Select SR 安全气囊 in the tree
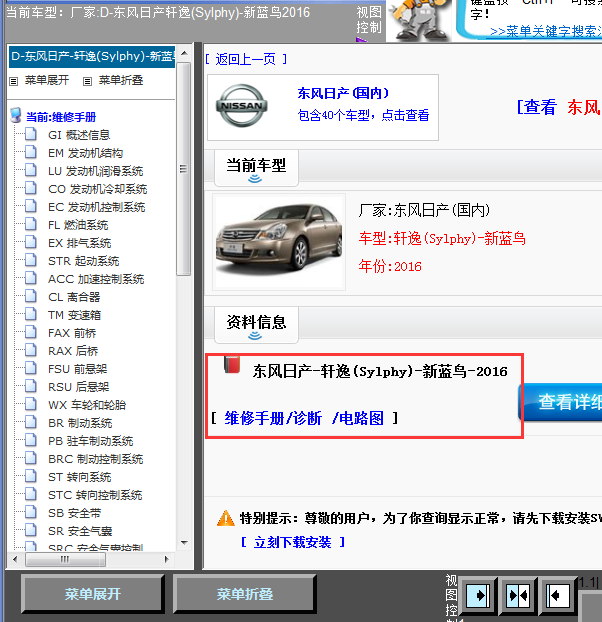The height and width of the screenshot is (622, 602). point(80,531)
